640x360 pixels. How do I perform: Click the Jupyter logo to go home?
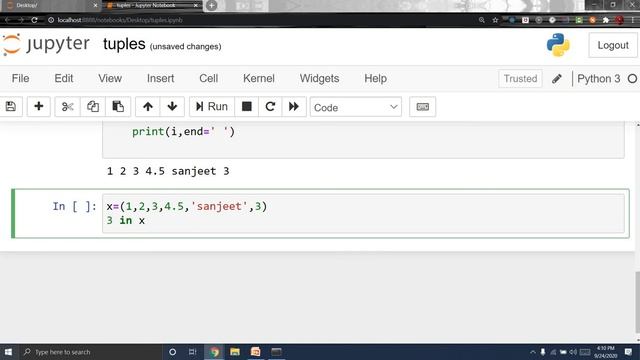pyautogui.click(x=46, y=44)
